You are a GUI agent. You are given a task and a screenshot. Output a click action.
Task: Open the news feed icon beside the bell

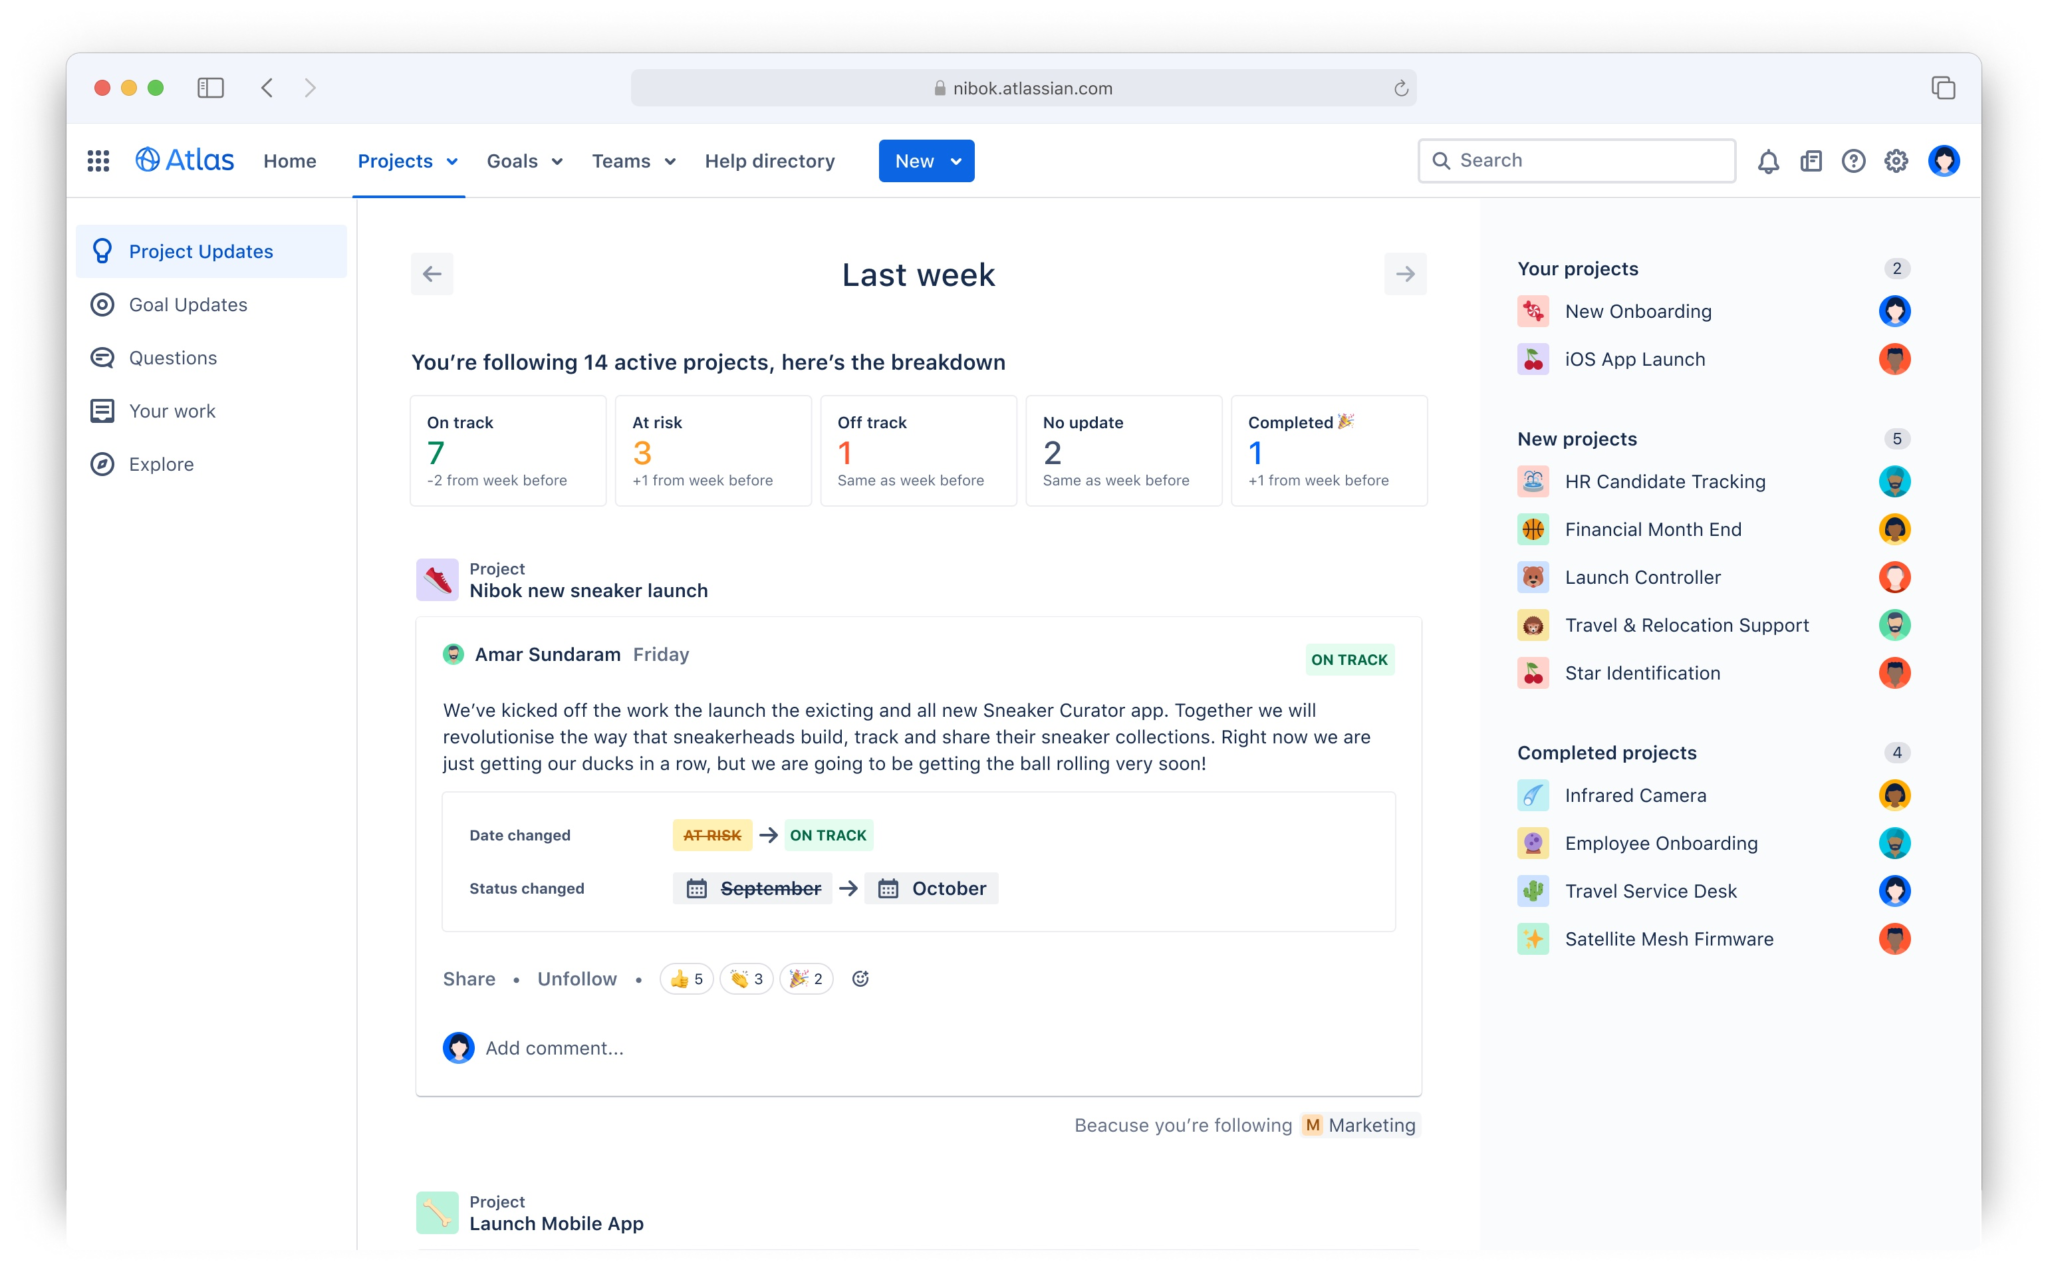click(1811, 161)
